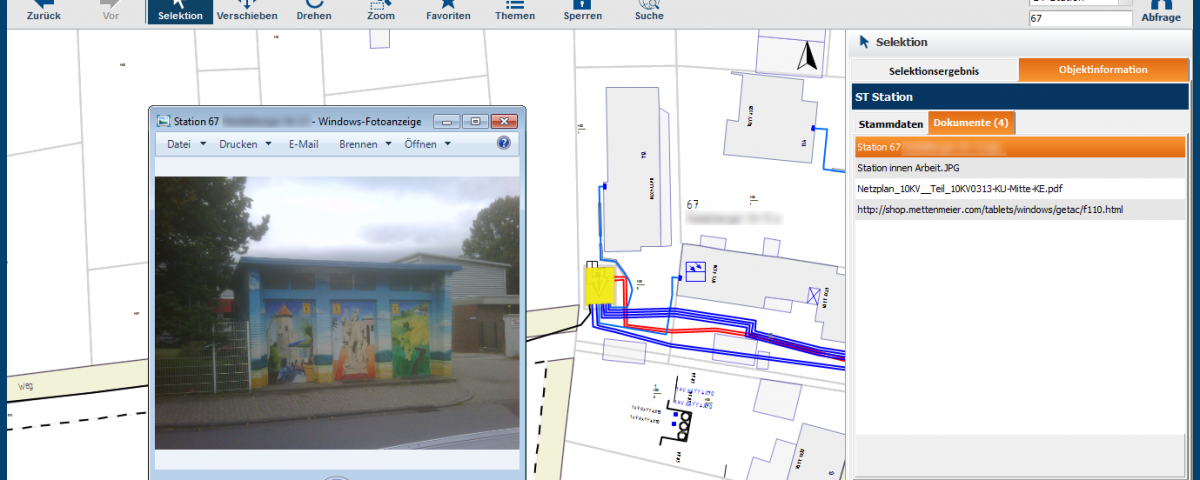Open the Themen layer list

(515, 11)
